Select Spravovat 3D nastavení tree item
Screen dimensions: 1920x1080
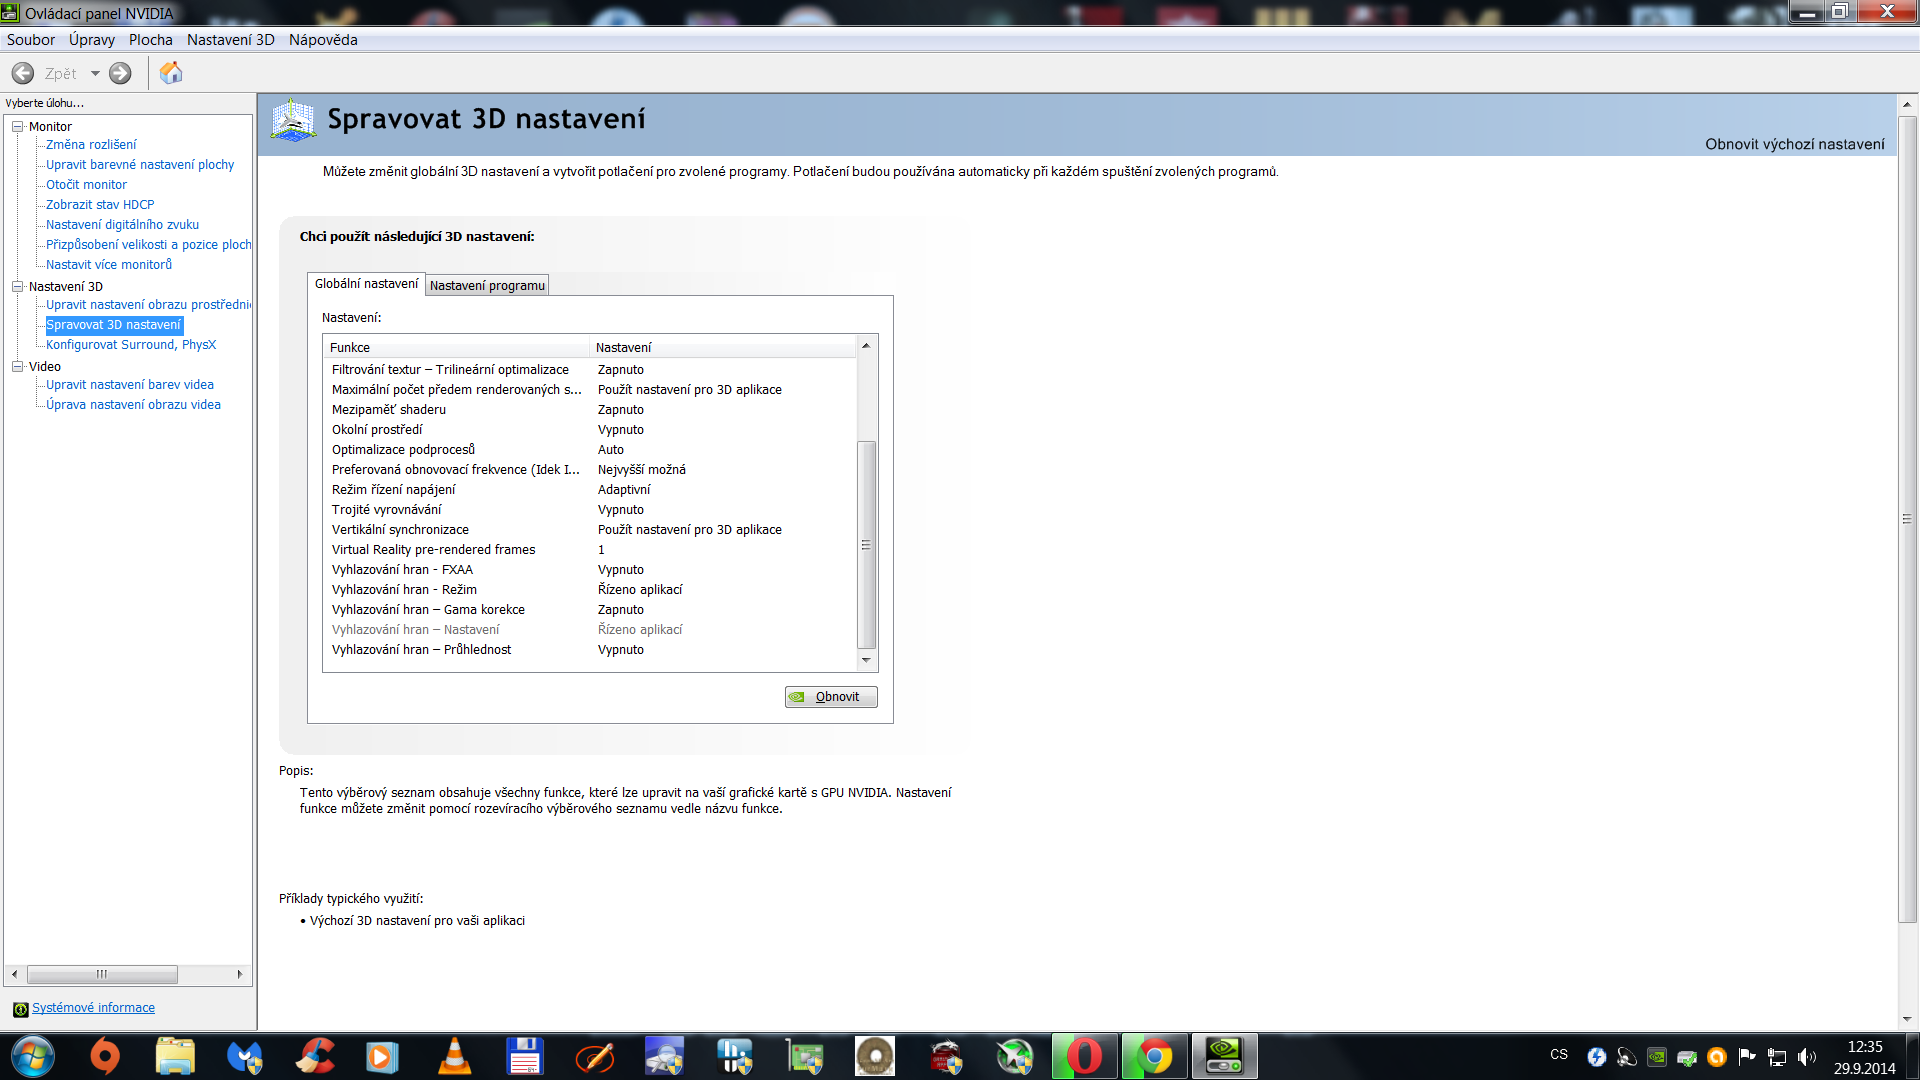[x=114, y=325]
